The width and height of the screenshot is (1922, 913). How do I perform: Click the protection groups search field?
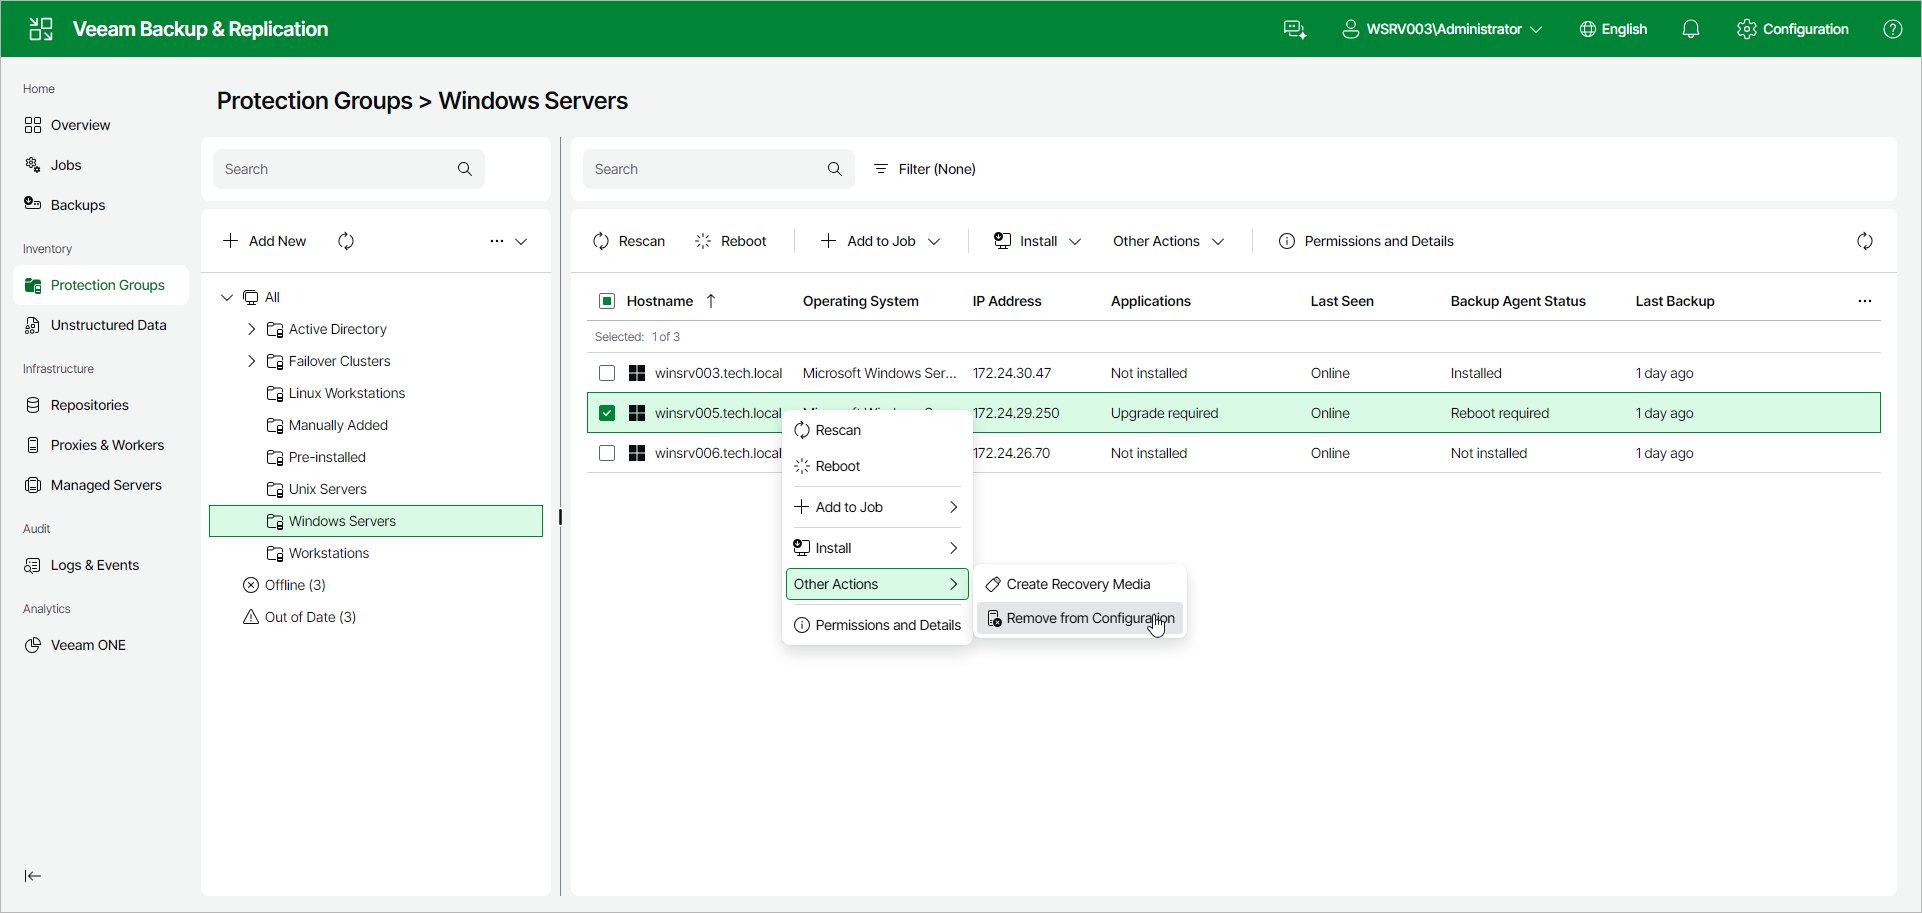coord(349,169)
